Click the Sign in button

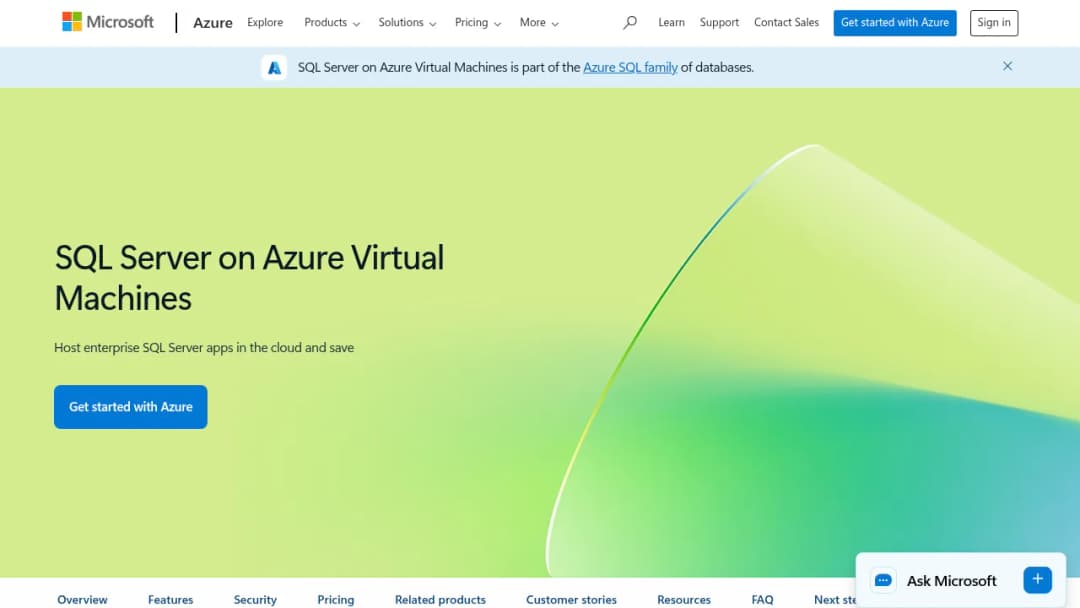pyautogui.click(x=993, y=23)
